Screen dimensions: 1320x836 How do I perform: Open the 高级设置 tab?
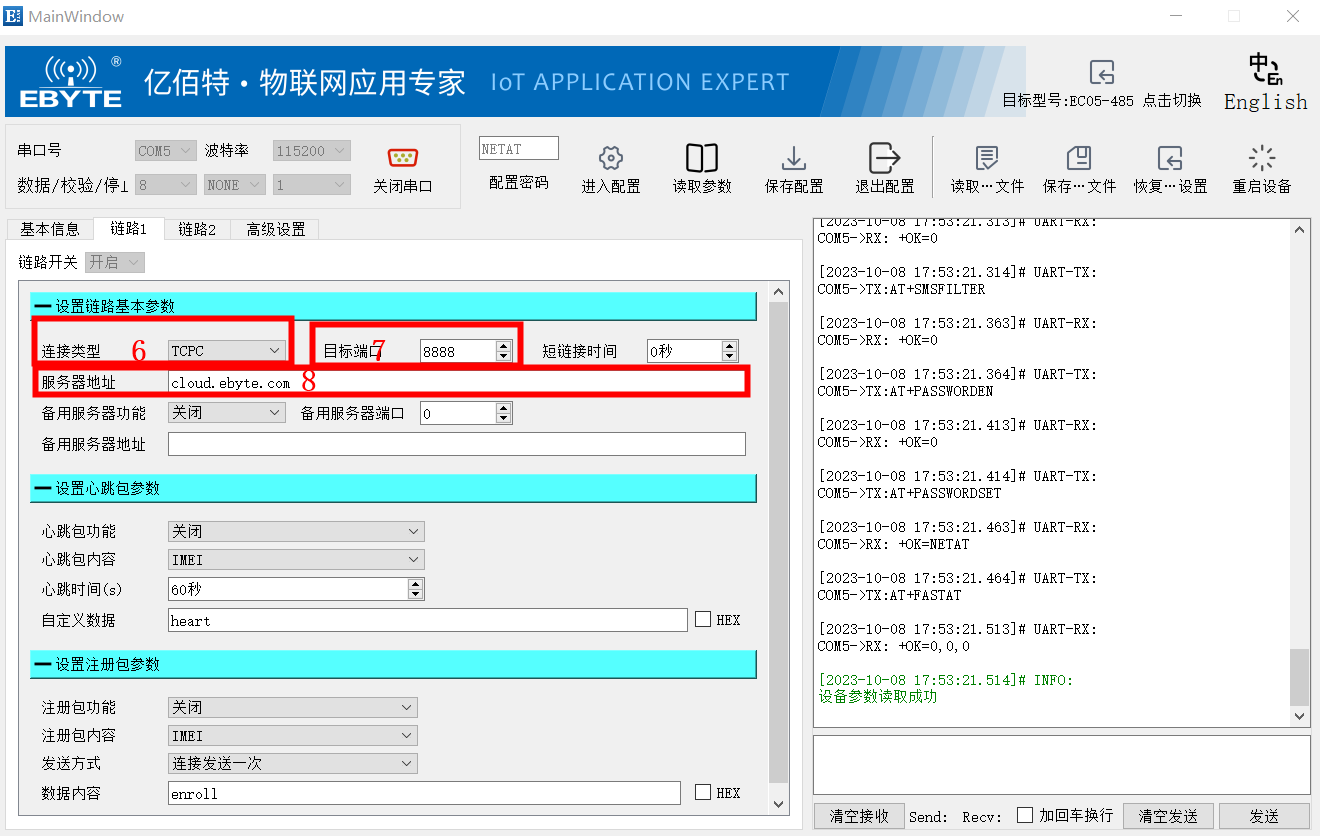point(276,229)
